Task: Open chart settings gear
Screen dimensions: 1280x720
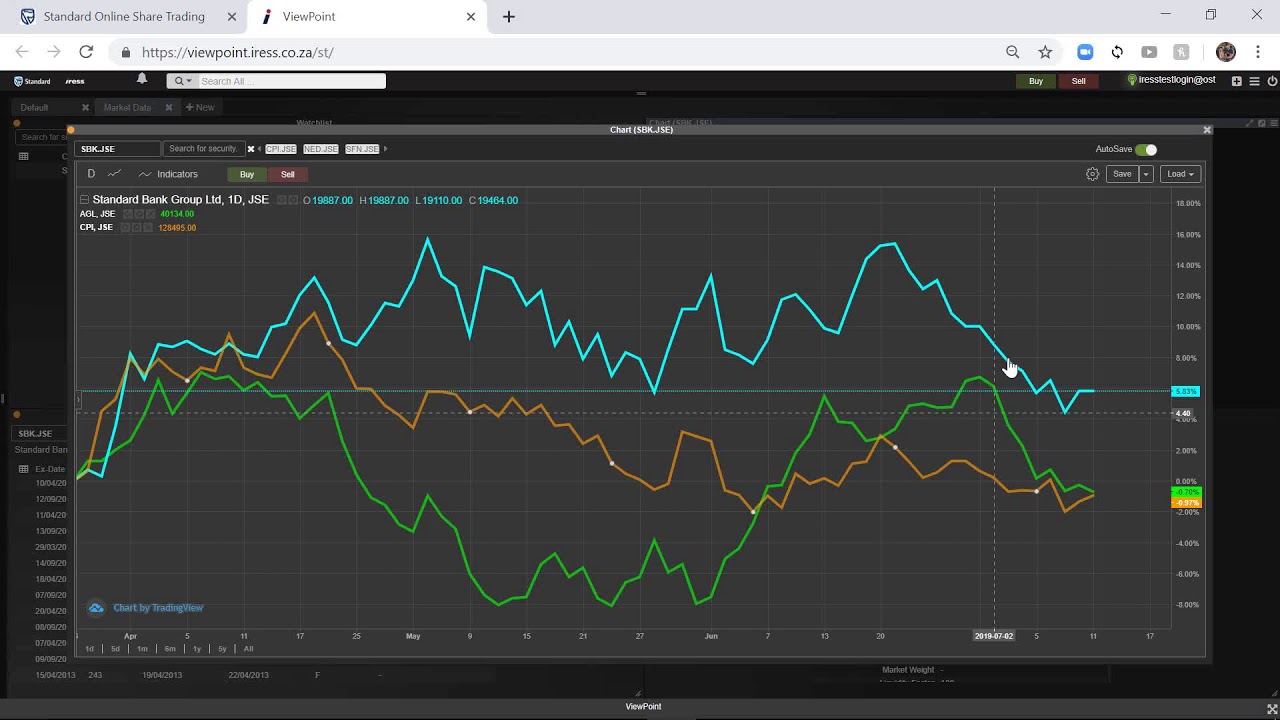Action: [1092, 174]
